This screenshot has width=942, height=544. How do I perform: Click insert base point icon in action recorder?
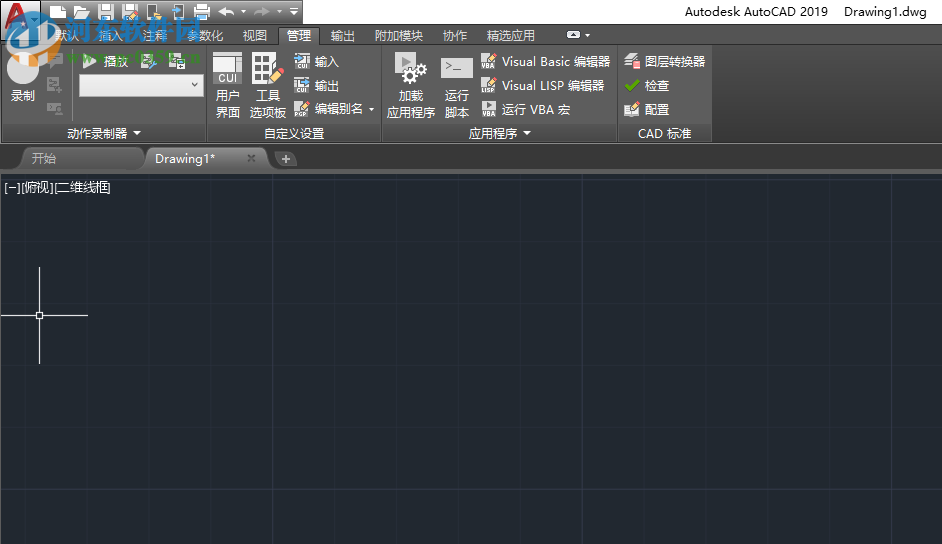click(x=55, y=85)
